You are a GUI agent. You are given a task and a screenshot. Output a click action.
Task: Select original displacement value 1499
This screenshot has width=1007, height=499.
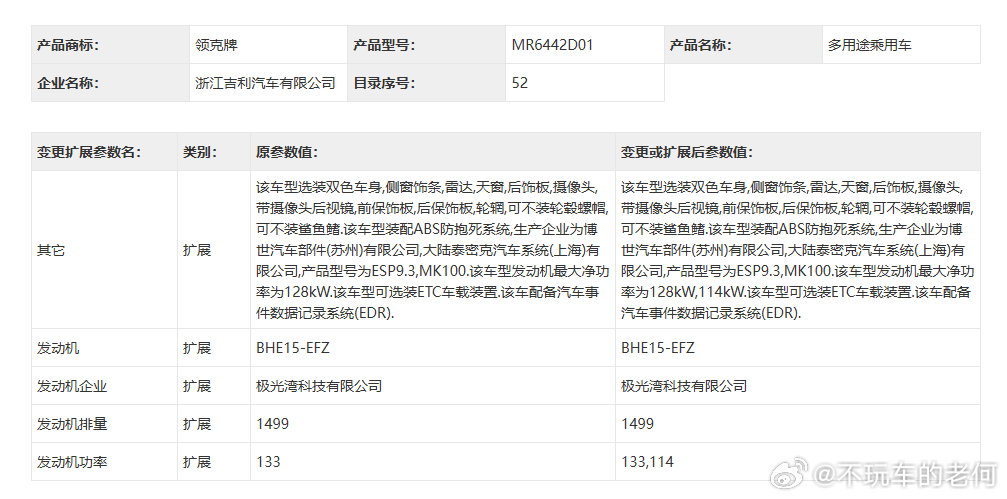click(x=272, y=424)
